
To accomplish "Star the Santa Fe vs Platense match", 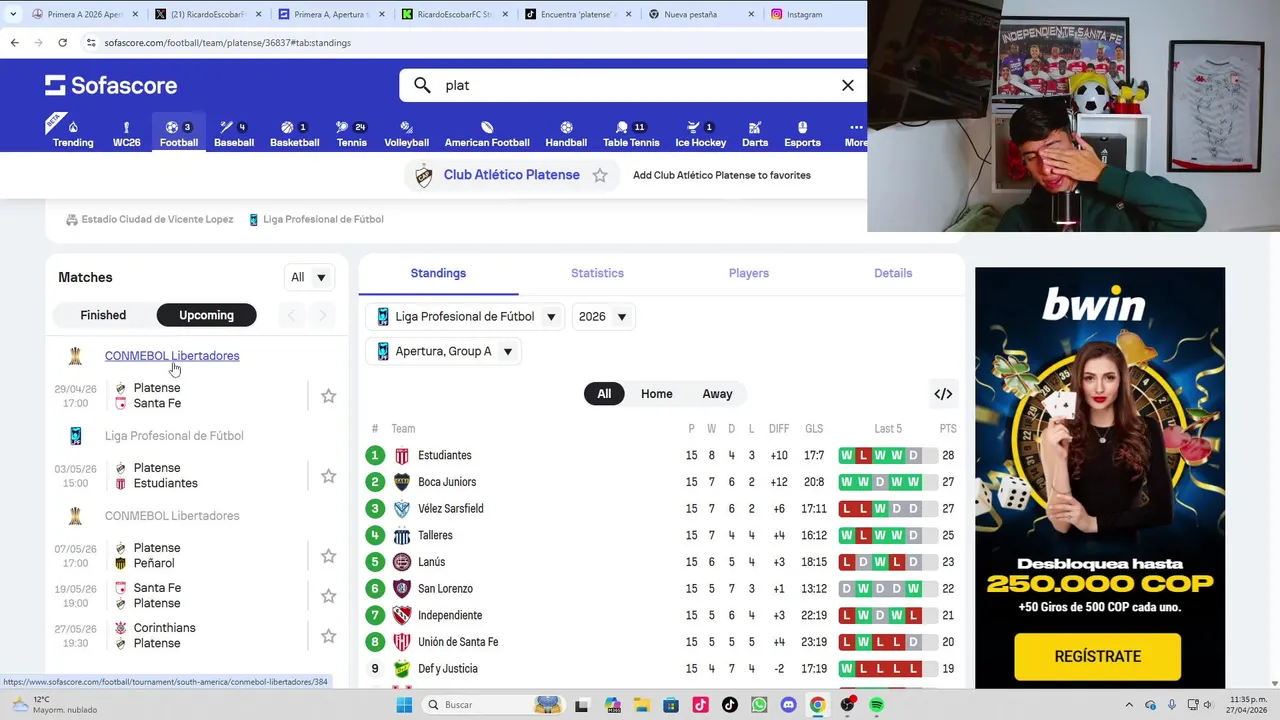I will 328,596.
